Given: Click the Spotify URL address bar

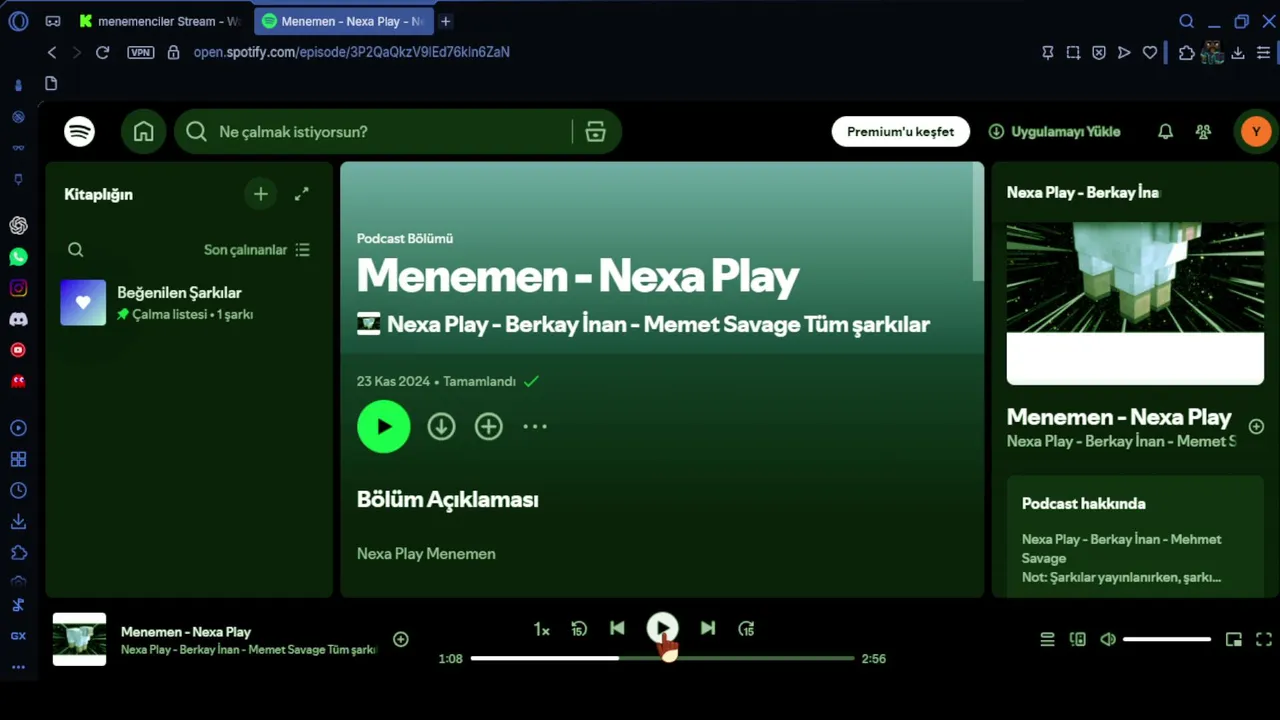Looking at the screenshot, I should click(x=352, y=52).
